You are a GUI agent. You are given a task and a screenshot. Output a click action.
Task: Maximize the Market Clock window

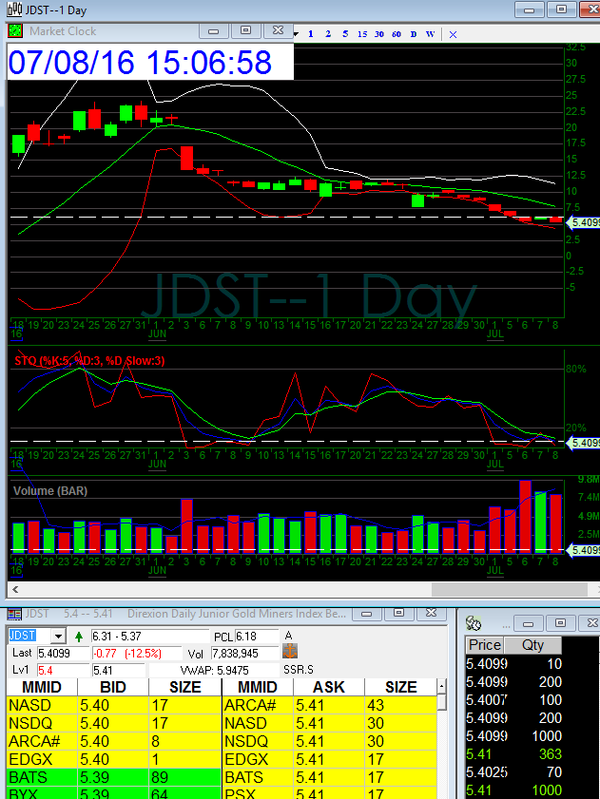coord(247,30)
